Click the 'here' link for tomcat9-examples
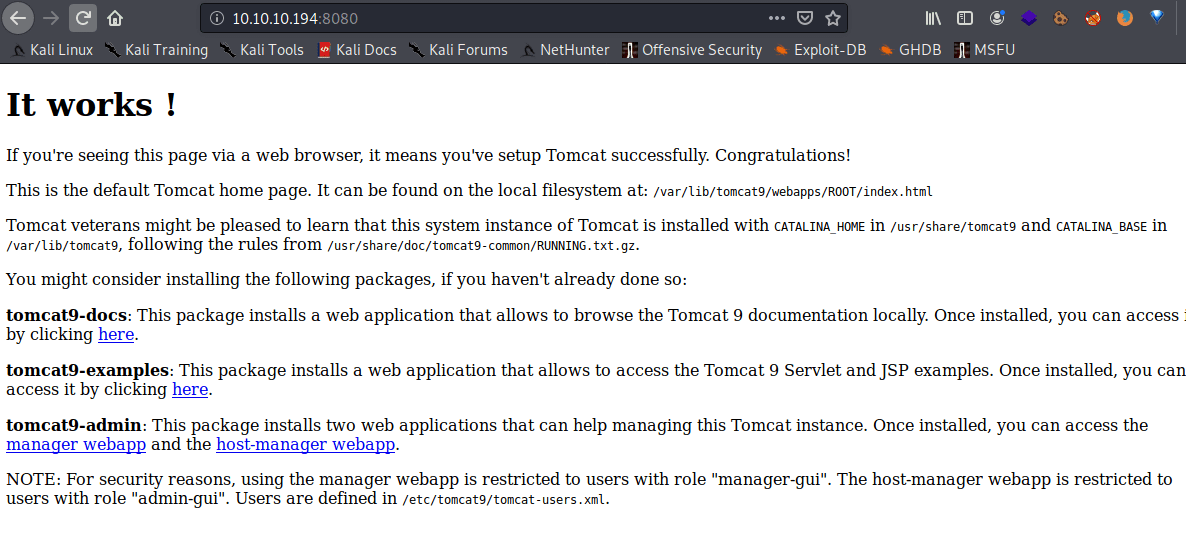Screen dimensions: 1186x540 [x=190, y=389]
